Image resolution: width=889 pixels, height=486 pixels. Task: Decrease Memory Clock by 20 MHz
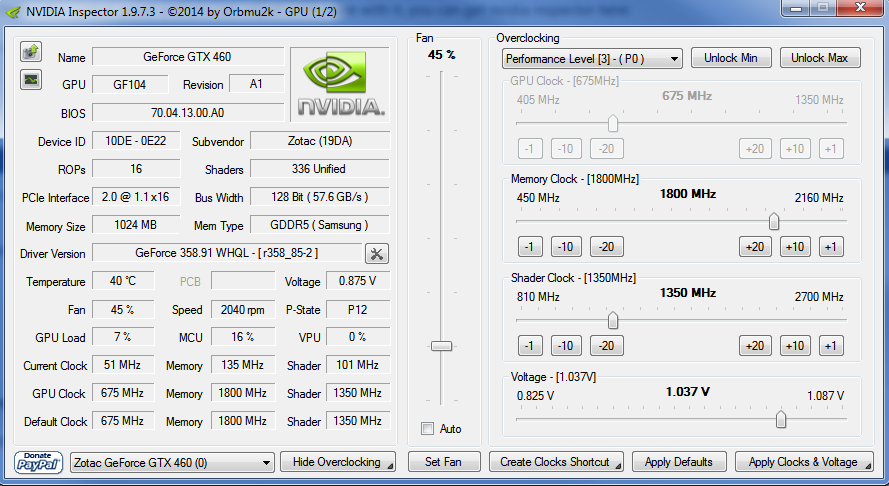tap(607, 247)
